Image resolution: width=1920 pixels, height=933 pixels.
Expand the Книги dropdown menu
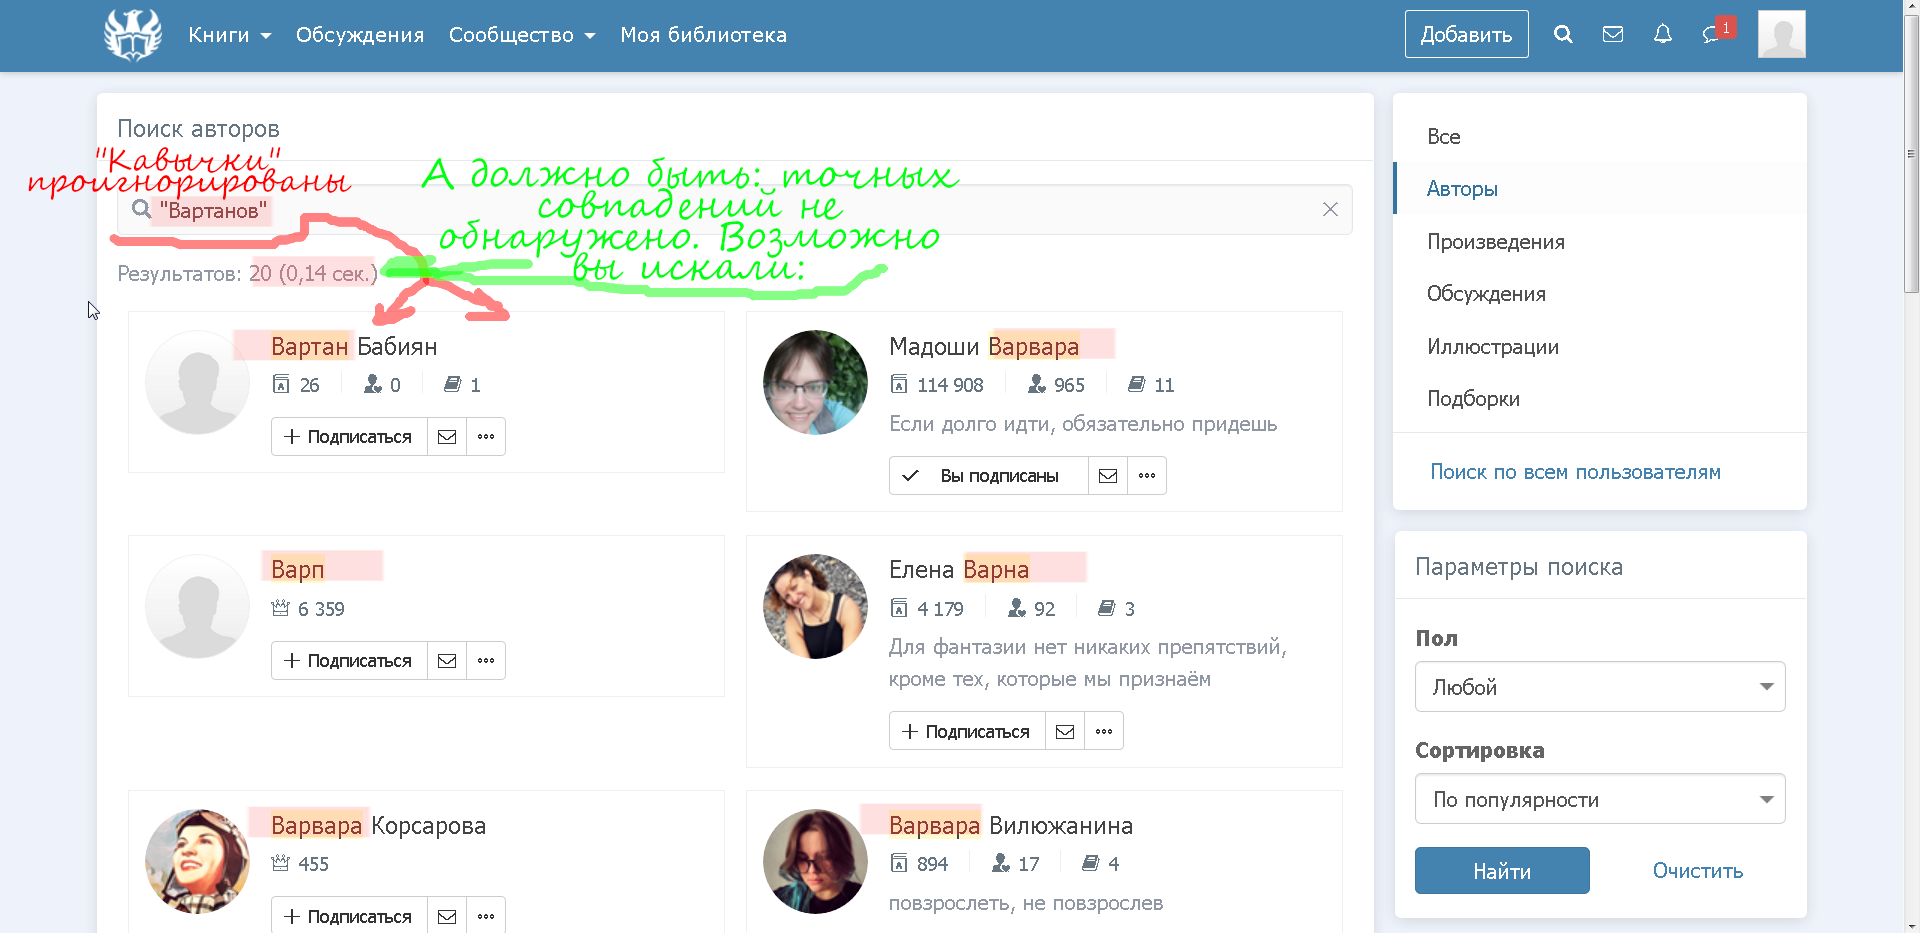click(x=229, y=35)
